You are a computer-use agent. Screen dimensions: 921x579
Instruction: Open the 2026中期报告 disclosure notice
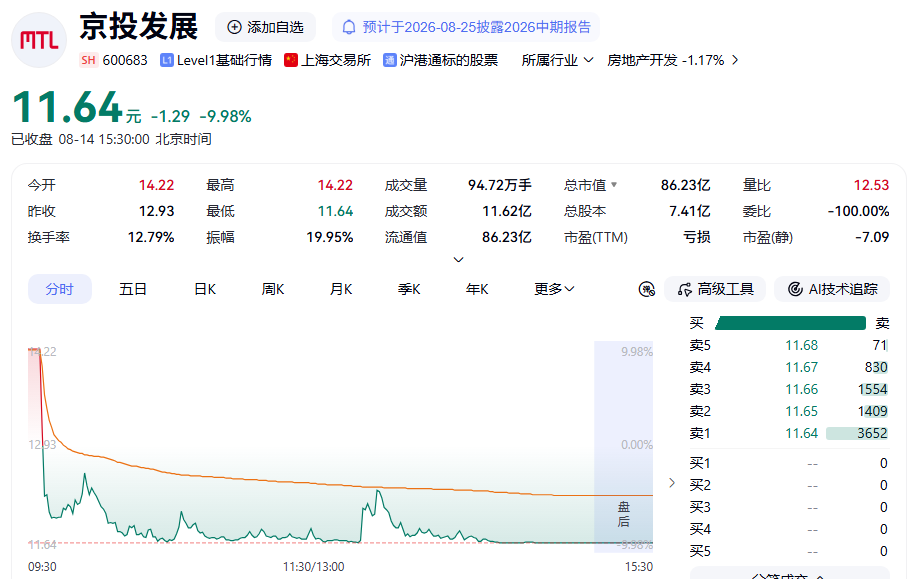pos(466,27)
